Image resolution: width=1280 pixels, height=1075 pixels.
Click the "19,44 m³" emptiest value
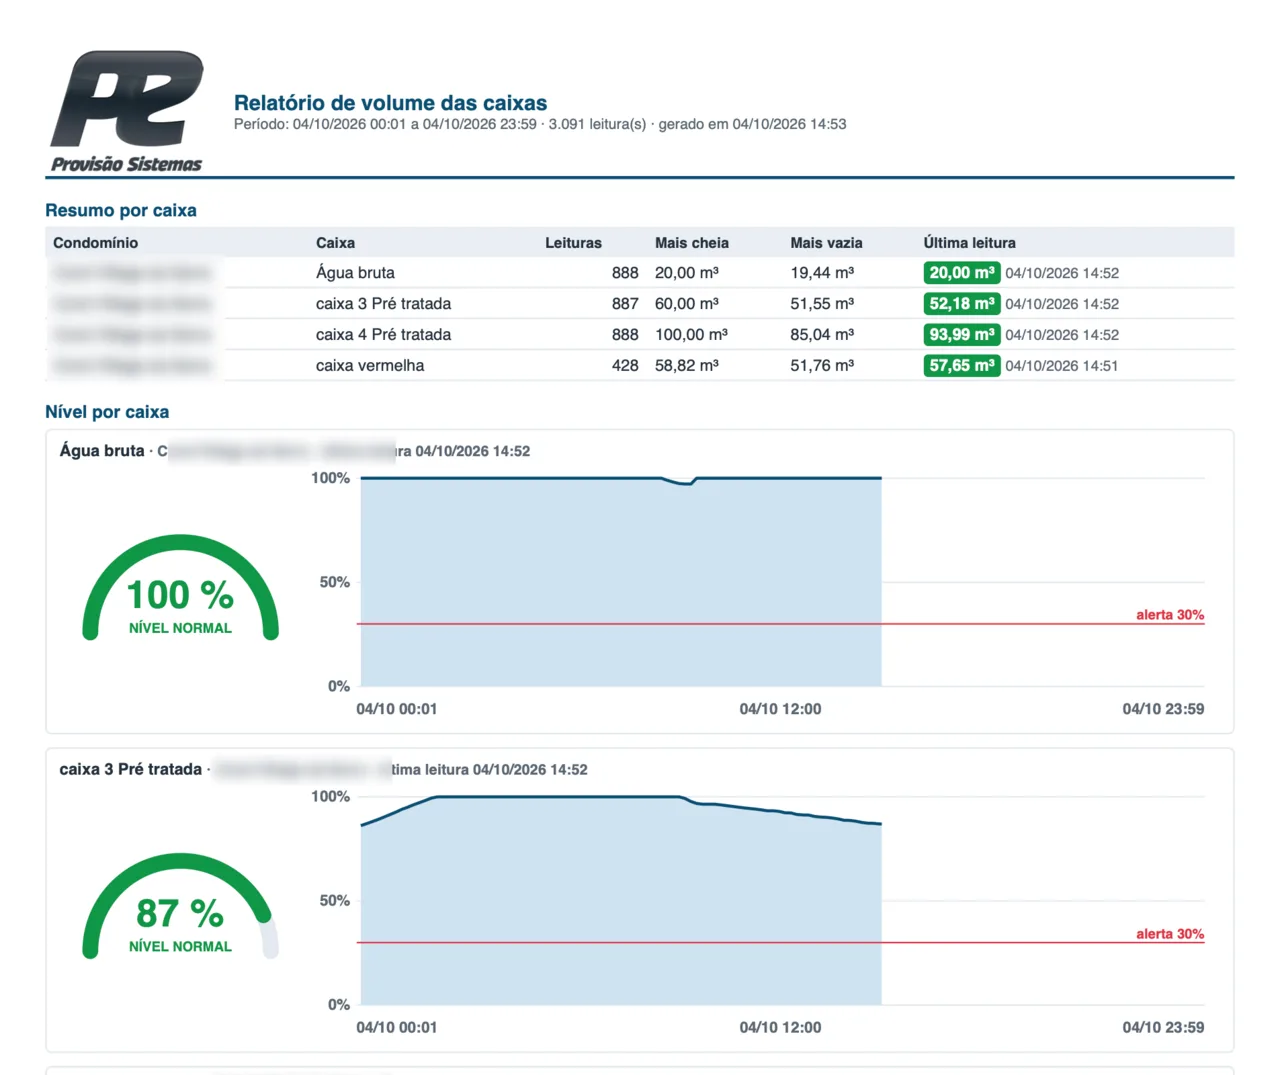[822, 273]
